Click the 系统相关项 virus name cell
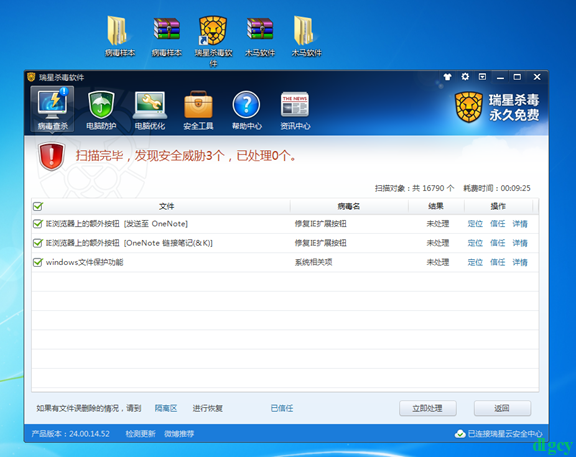This screenshot has width=576, height=457. point(313,262)
